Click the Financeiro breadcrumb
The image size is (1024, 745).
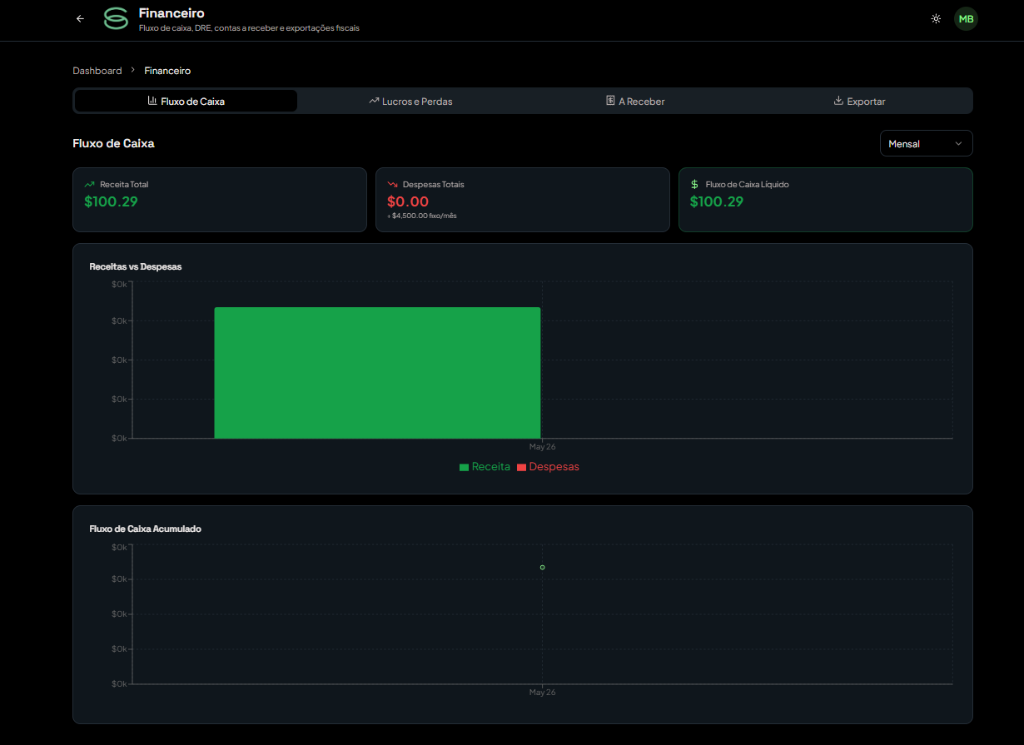(168, 71)
